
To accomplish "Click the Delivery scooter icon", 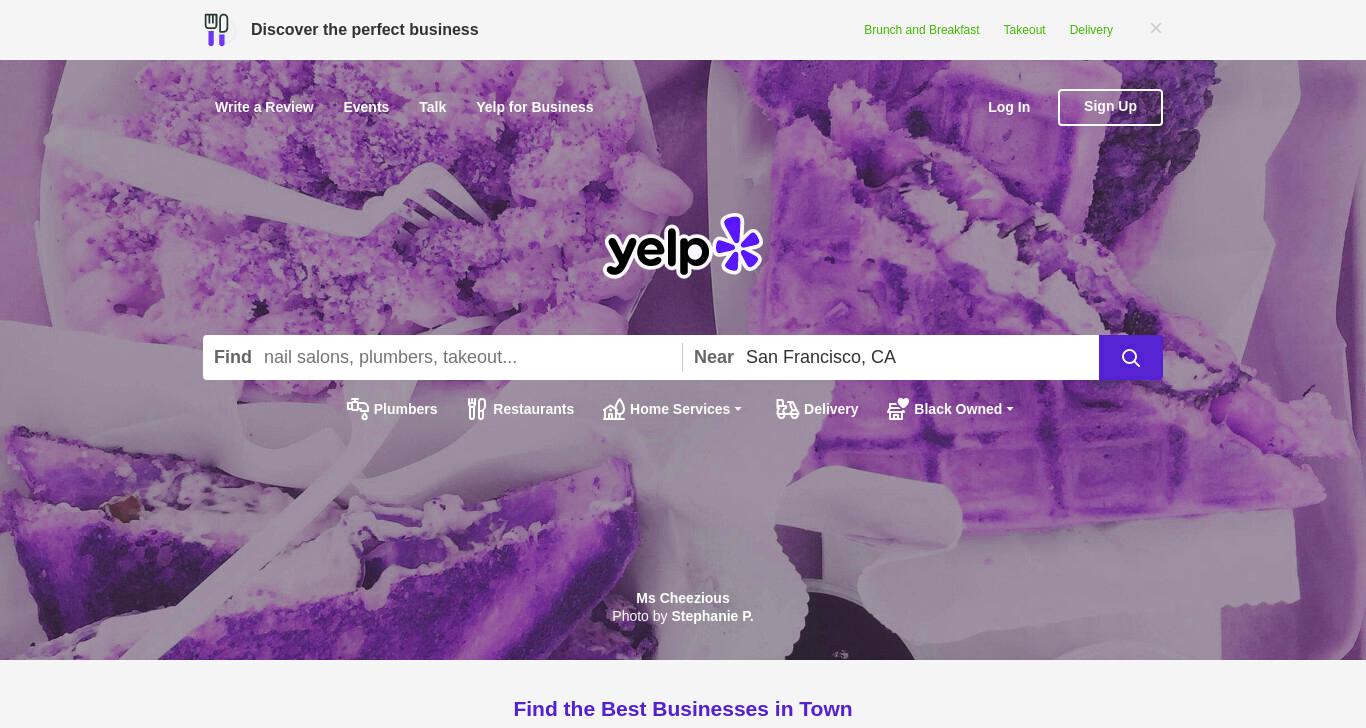I will click(787, 408).
